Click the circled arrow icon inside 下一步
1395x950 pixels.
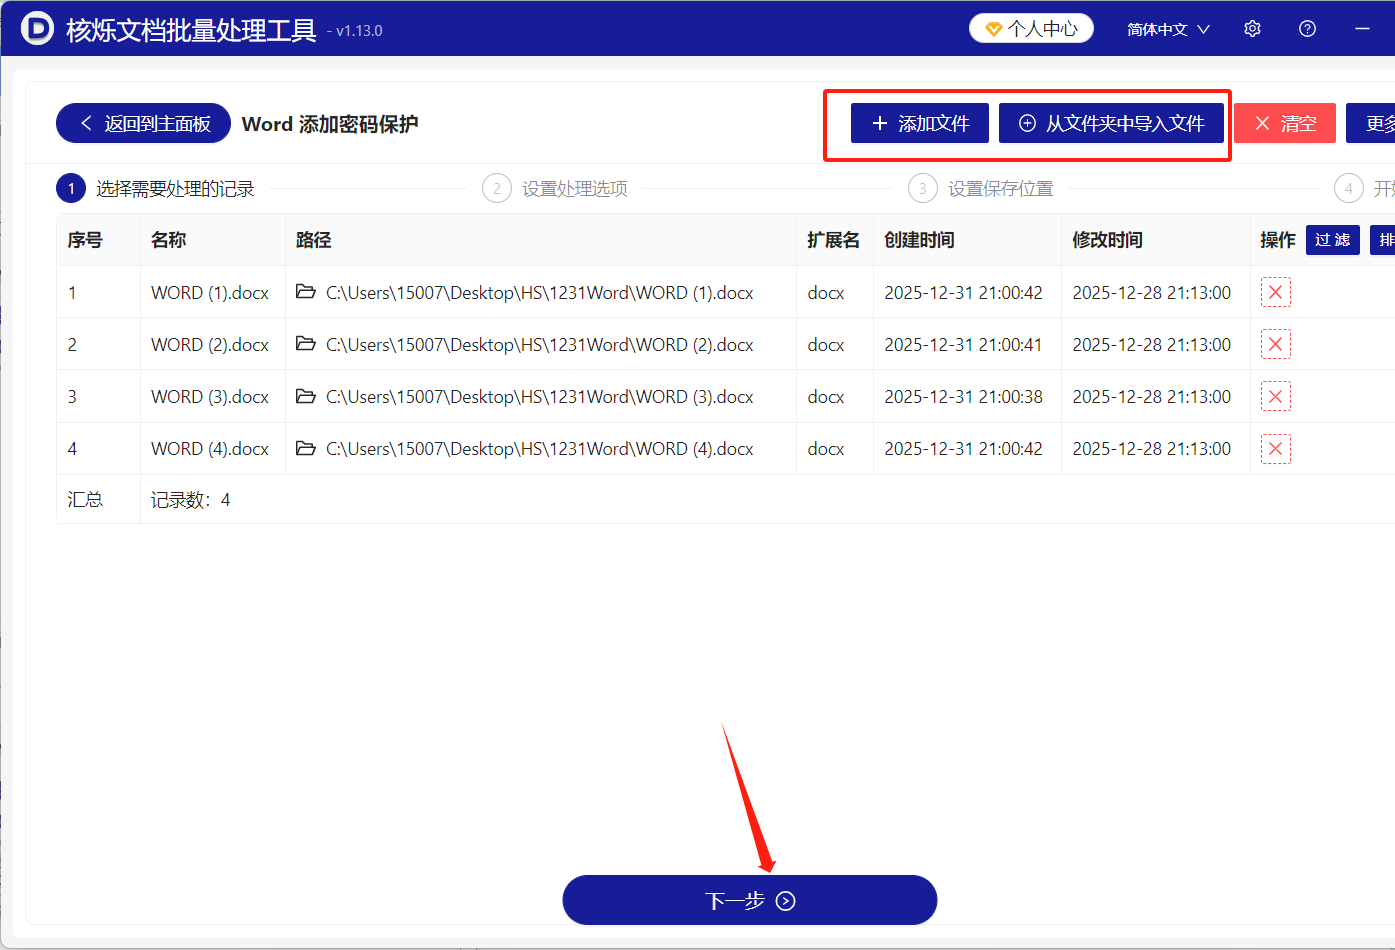[786, 900]
